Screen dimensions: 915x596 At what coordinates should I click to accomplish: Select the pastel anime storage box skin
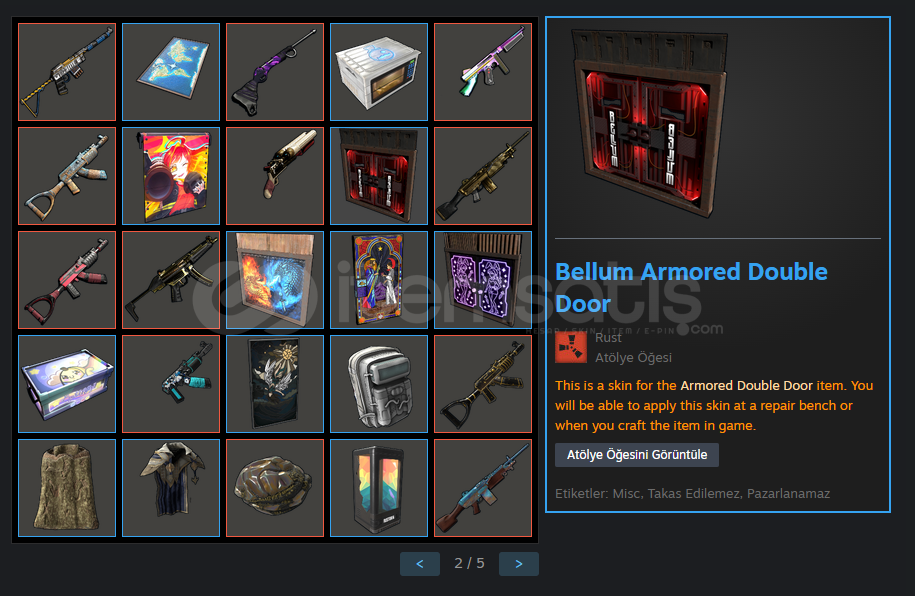[x=67, y=384]
